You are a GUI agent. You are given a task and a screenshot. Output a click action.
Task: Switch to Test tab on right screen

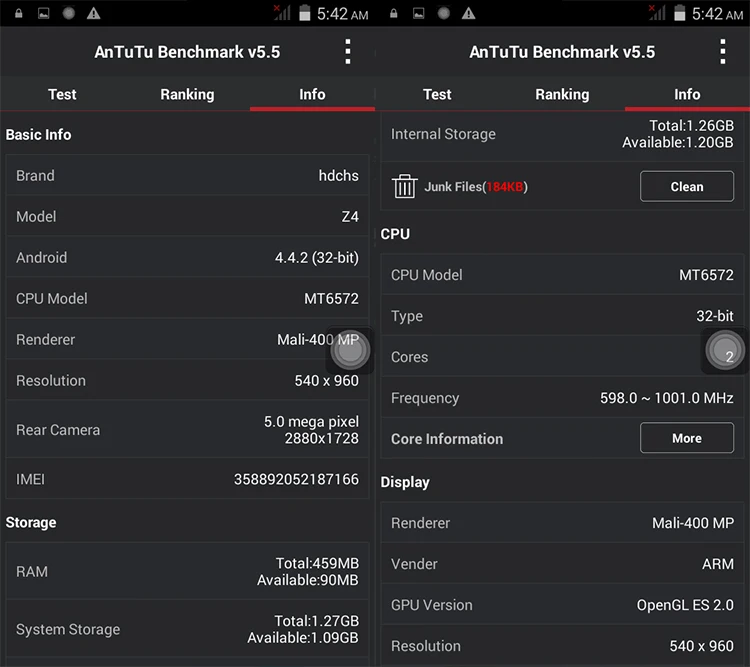[x=437, y=94]
